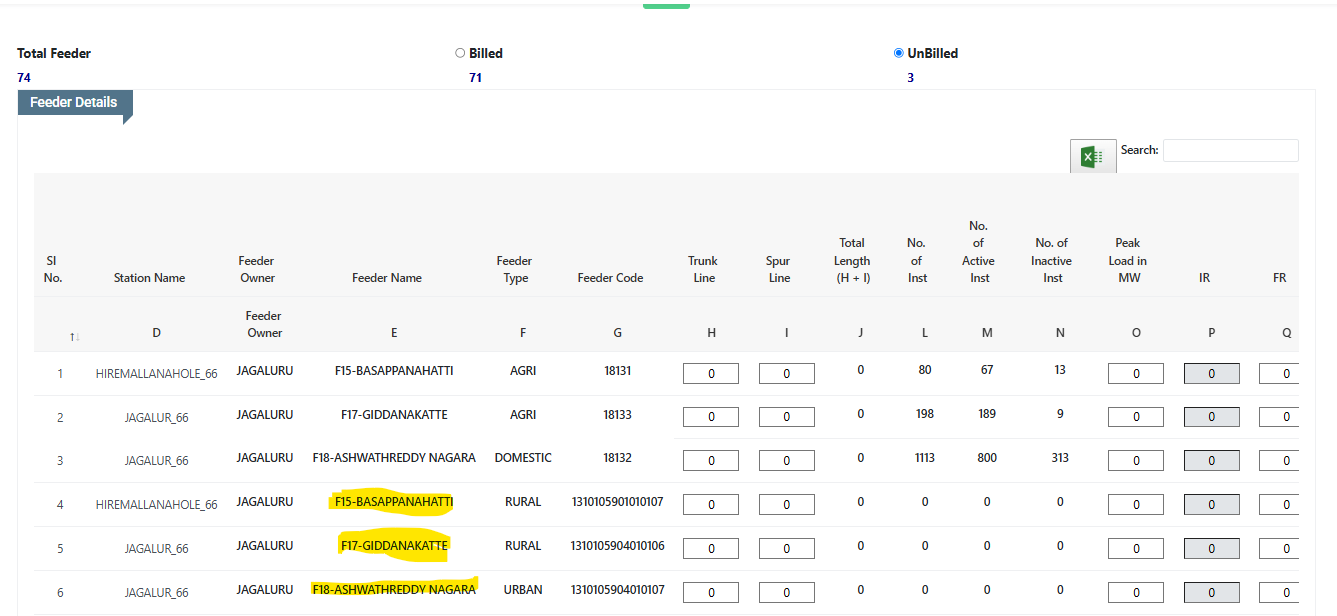Click the No. of Inactive Inst header
The image size is (1337, 616).
(1052, 261)
